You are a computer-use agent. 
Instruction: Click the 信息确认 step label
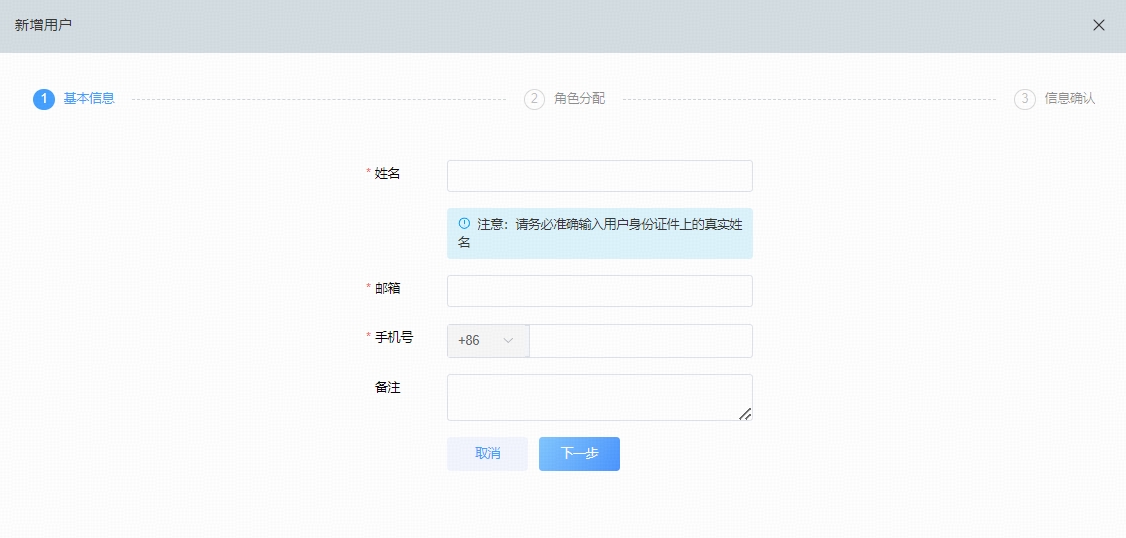(x=1070, y=98)
